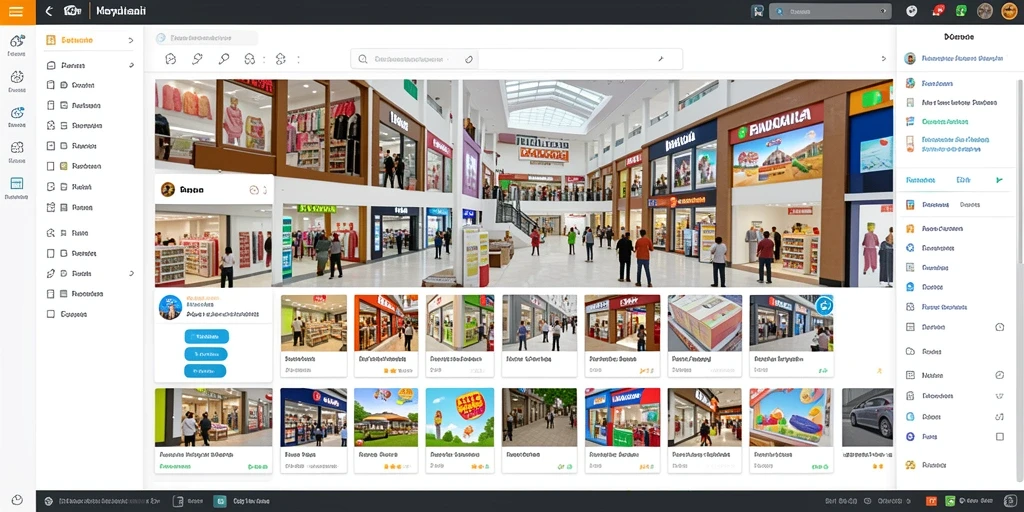Click the orange square icon in the status bar
The height and width of the screenshot is (512, 1024).
click(x=931, y=502)
